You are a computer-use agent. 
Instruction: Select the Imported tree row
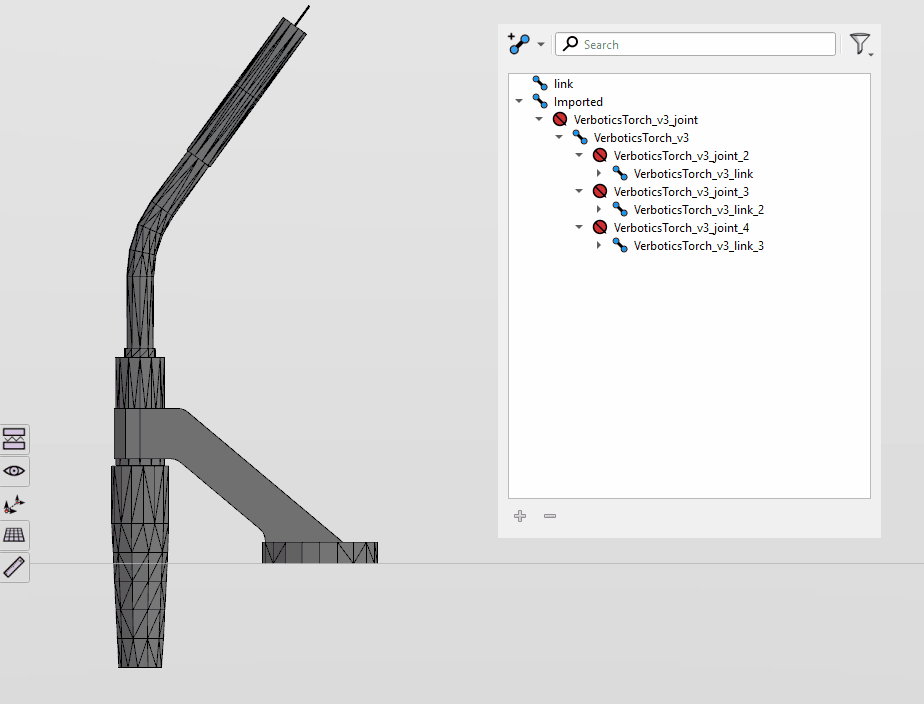click(689, 102)
